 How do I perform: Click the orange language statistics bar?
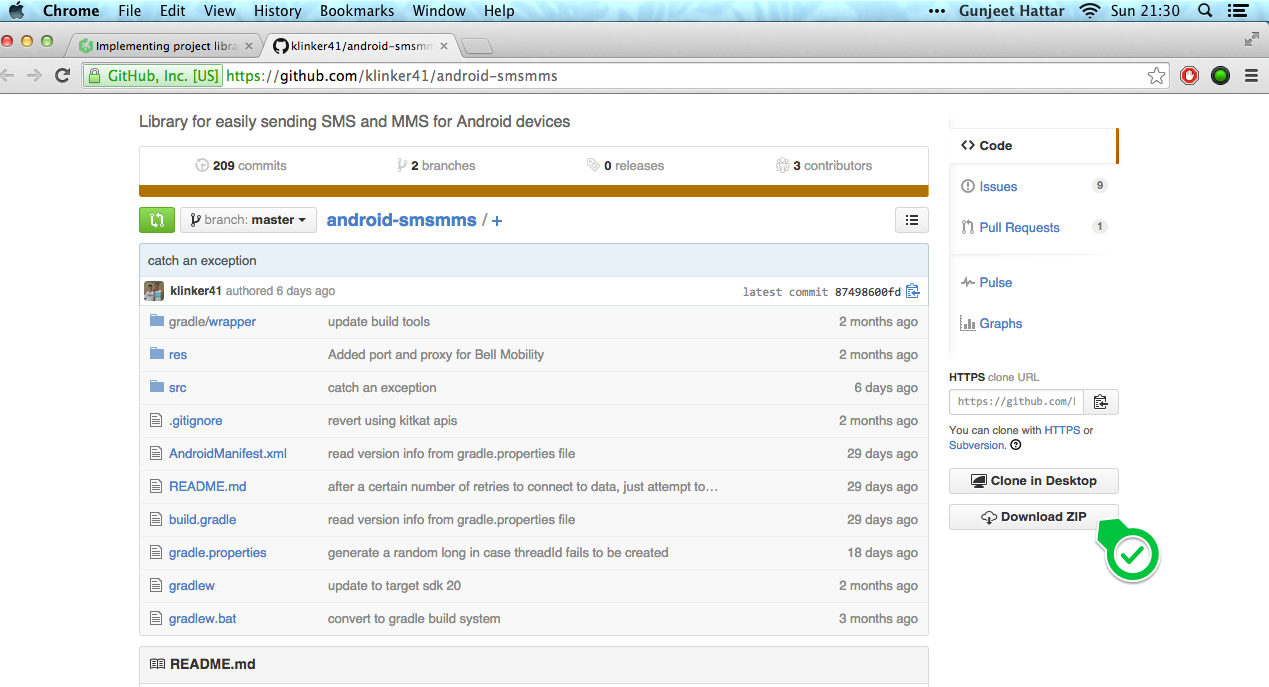point(533,191)
